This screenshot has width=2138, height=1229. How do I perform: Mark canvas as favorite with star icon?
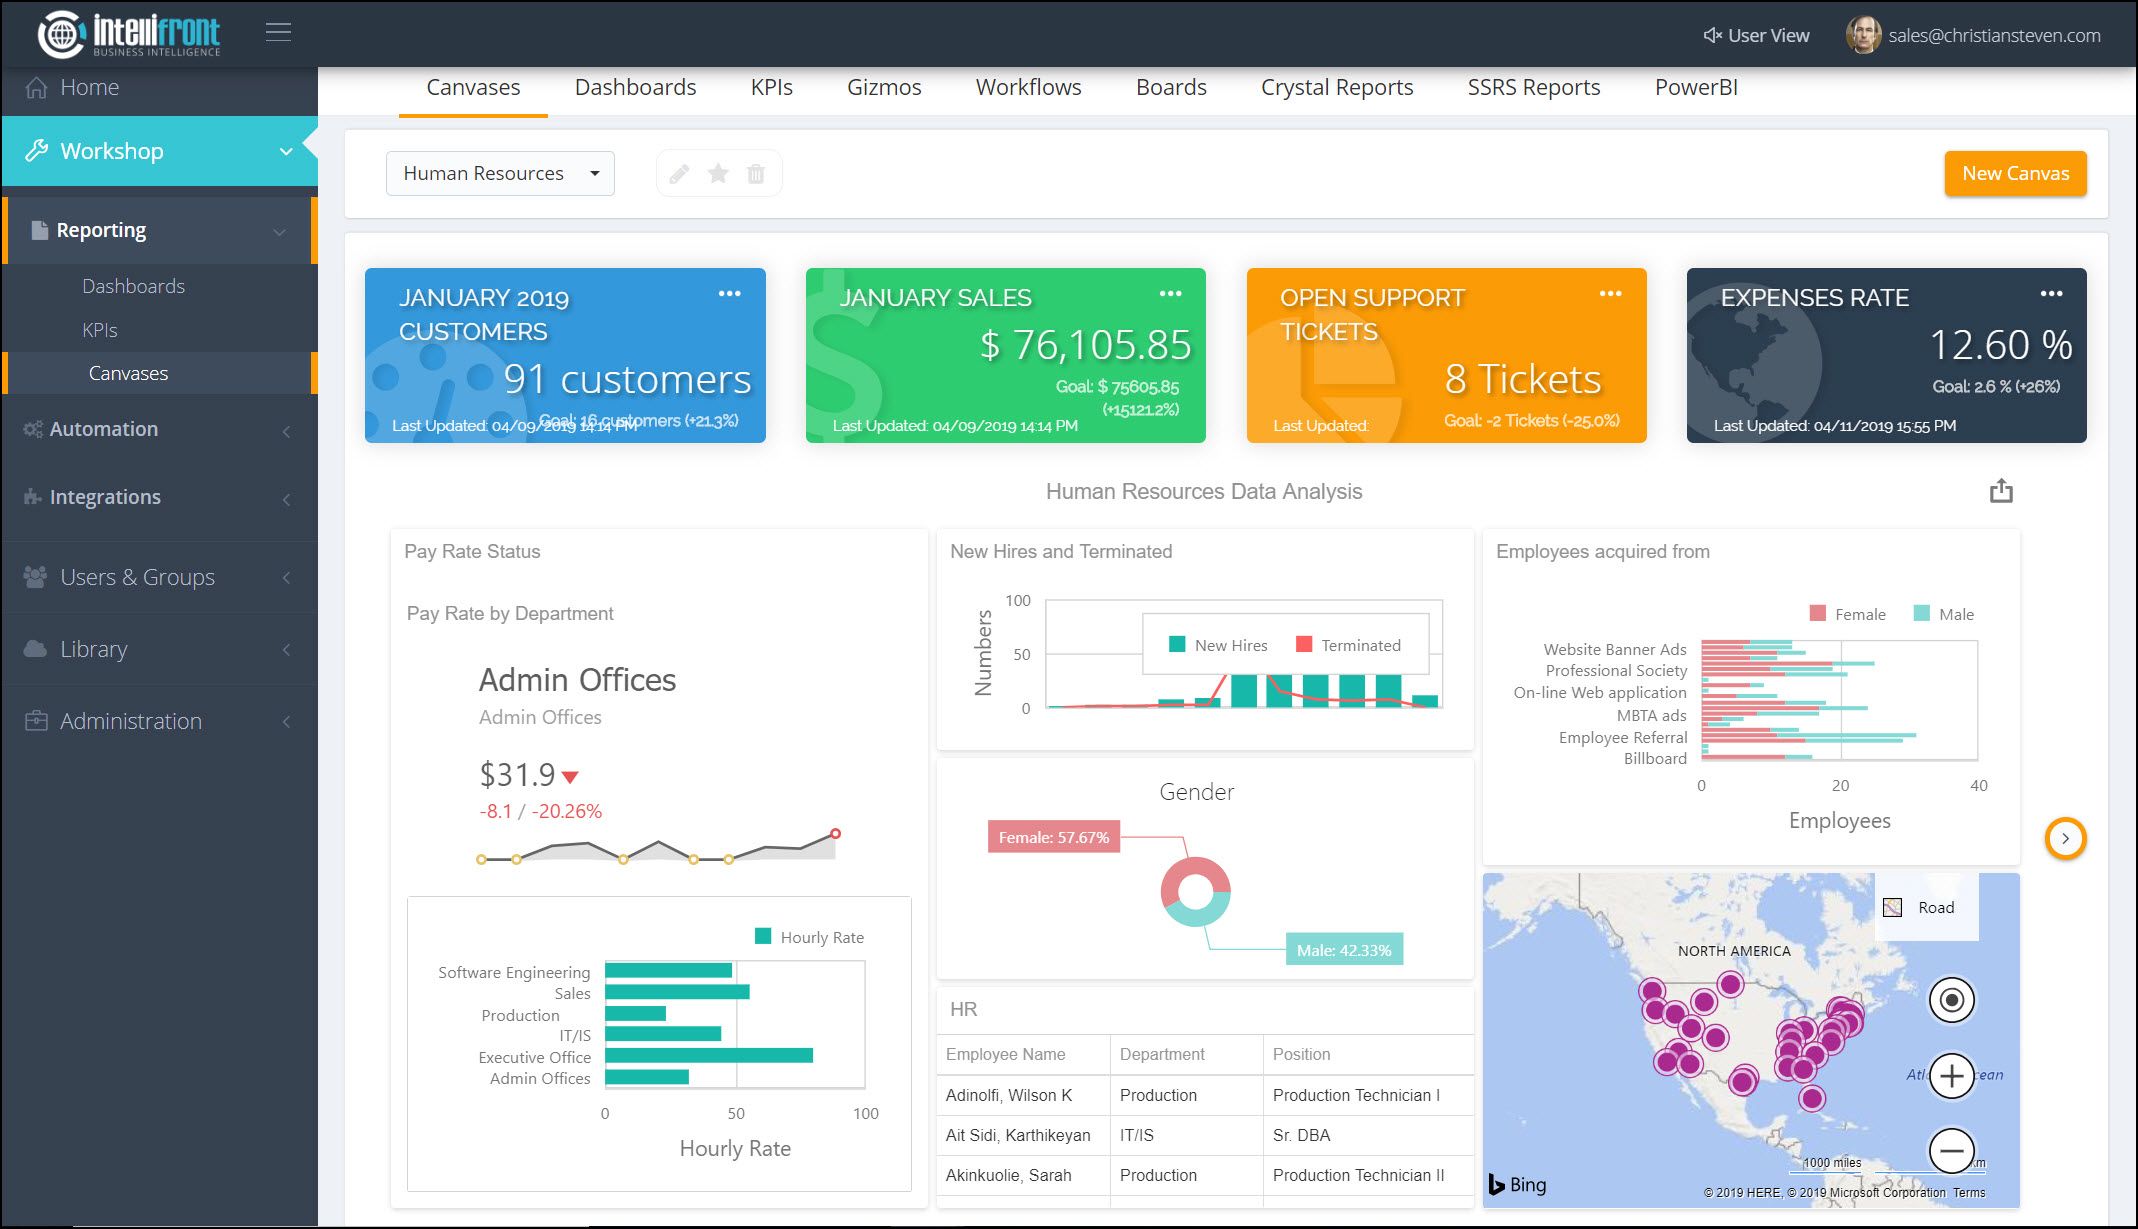click(718, 174)
